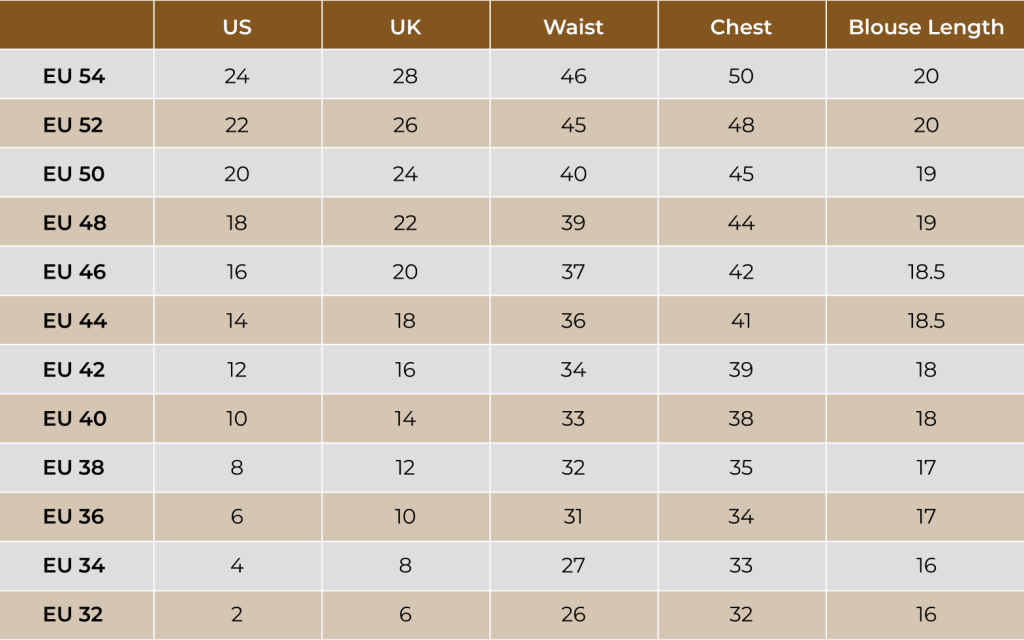Select the EU 54 row label
1024x640 pixels.
point(74,76)
